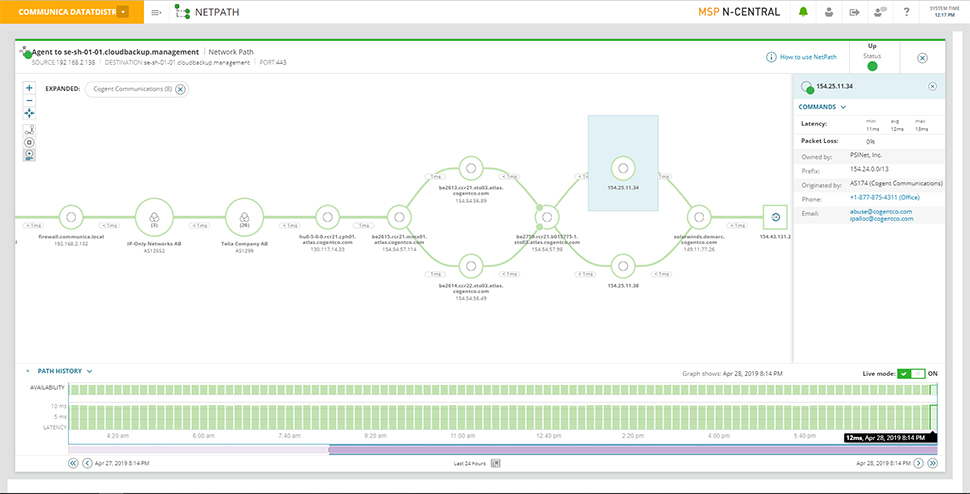
Task: Expand Telia Company AB node group
Action: [244, 217]
